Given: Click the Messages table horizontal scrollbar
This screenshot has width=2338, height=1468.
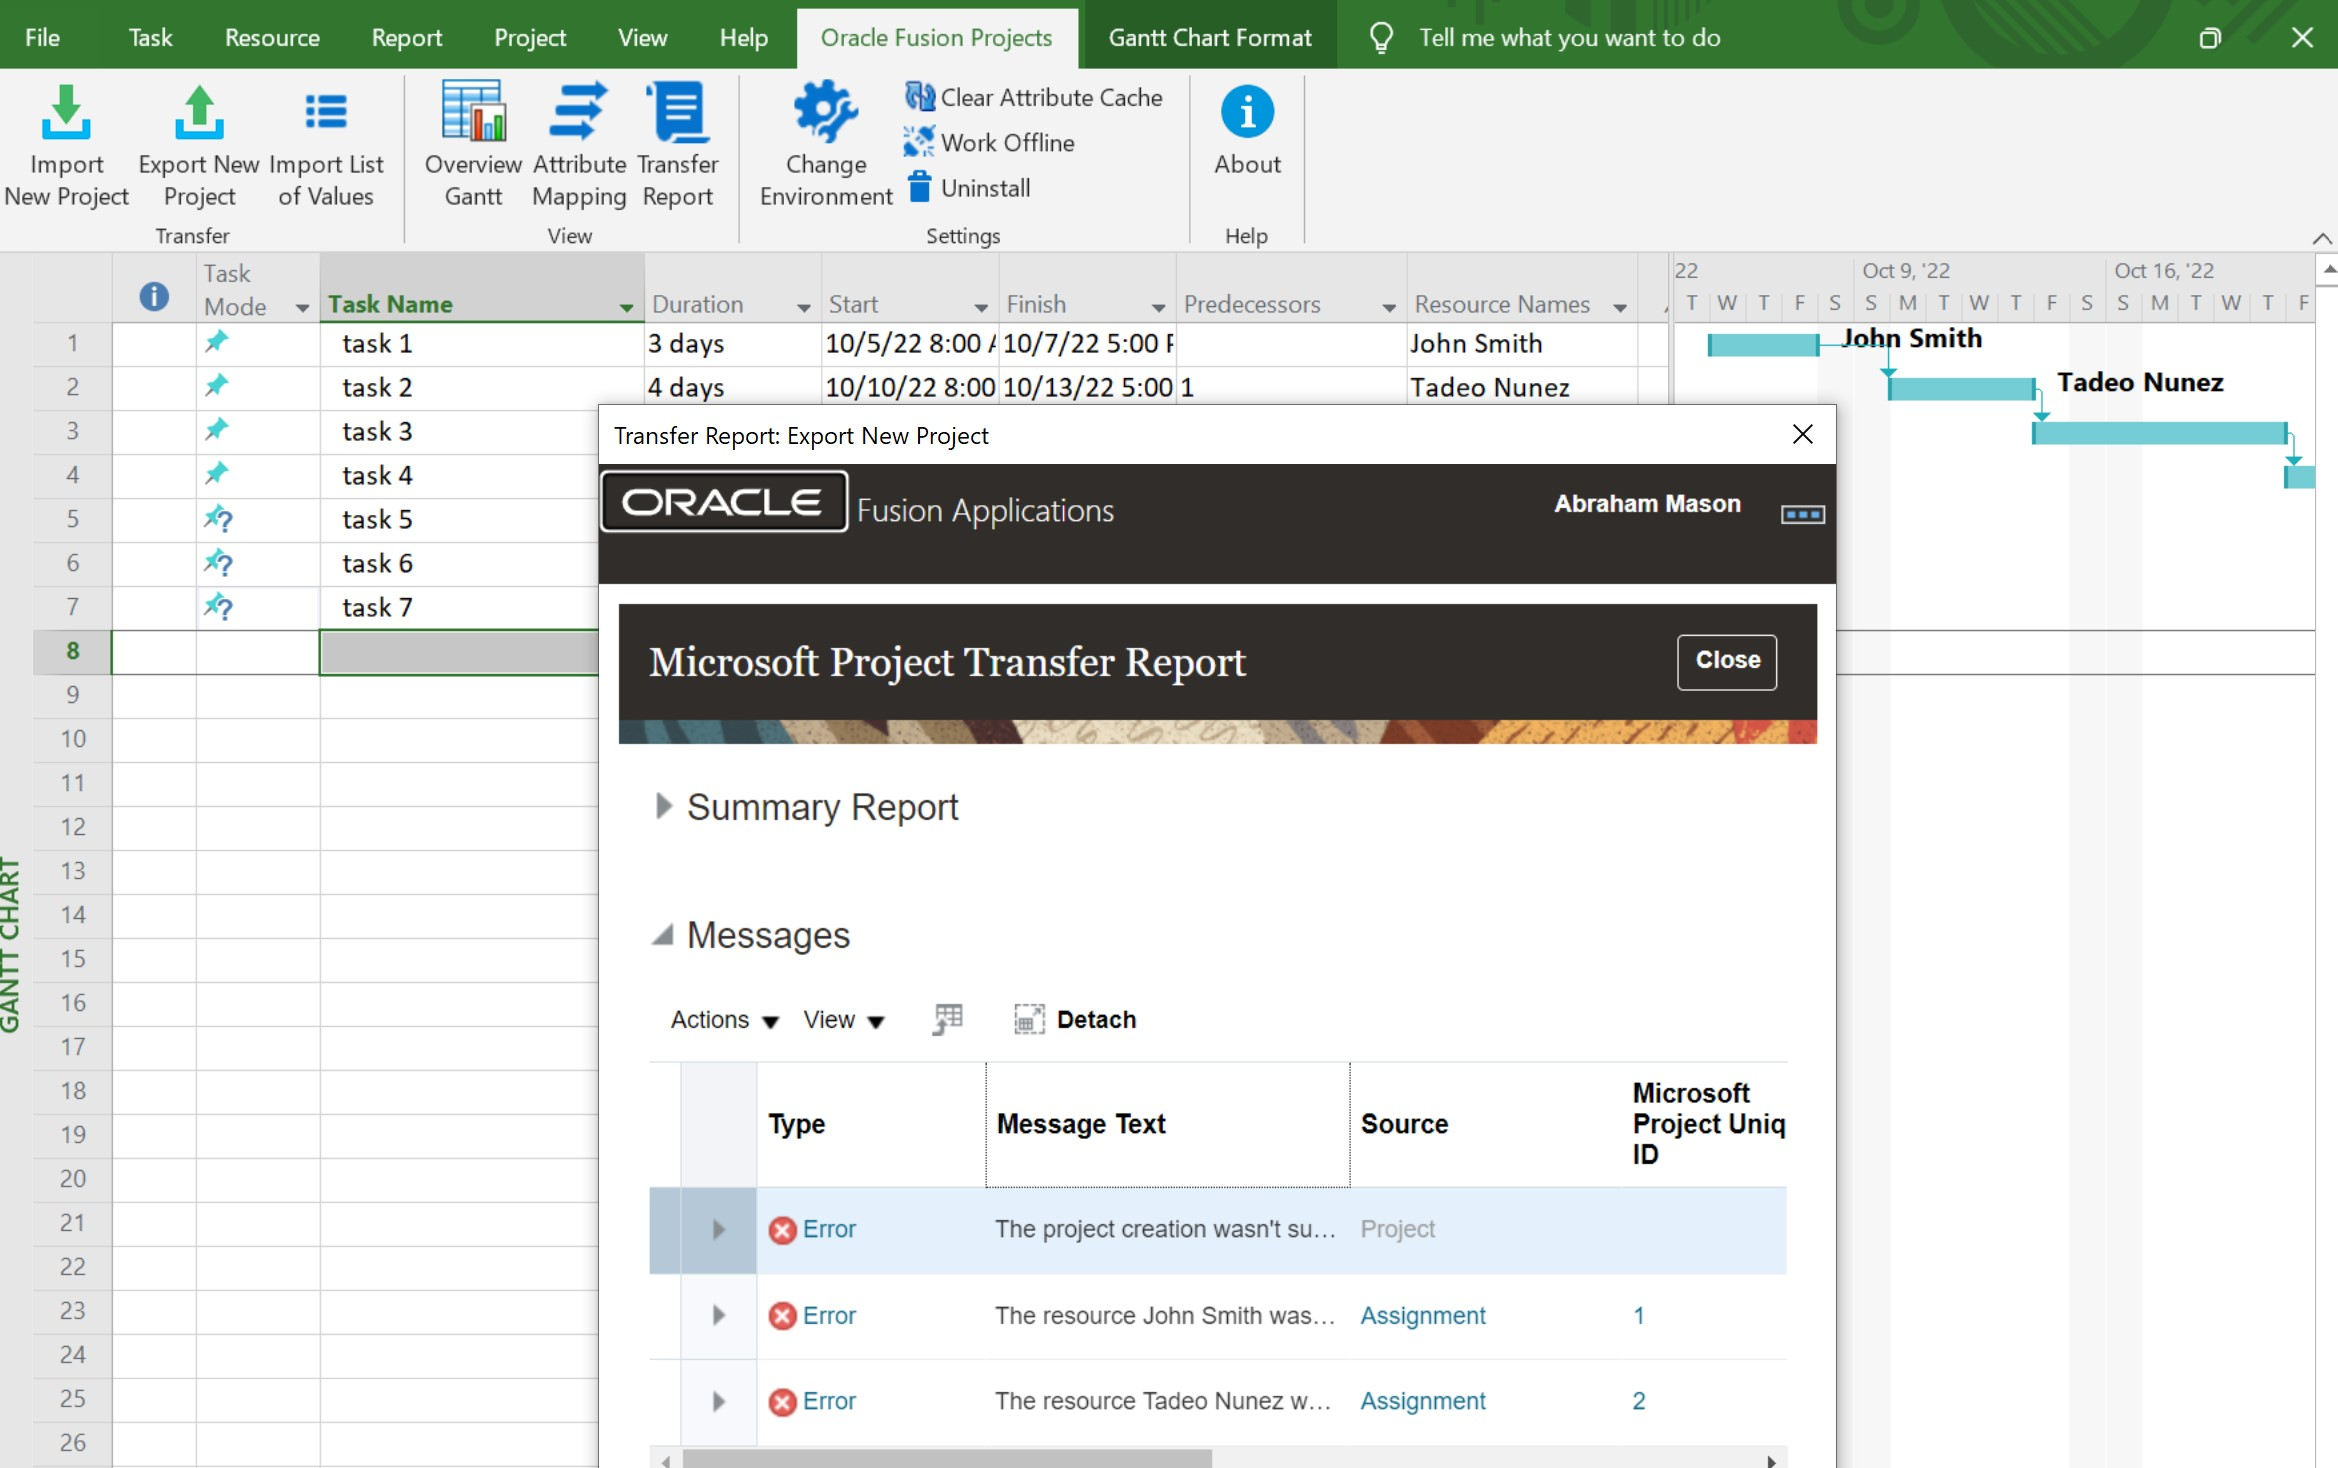Looking at the screenshot, I should tap(947, 1458).
